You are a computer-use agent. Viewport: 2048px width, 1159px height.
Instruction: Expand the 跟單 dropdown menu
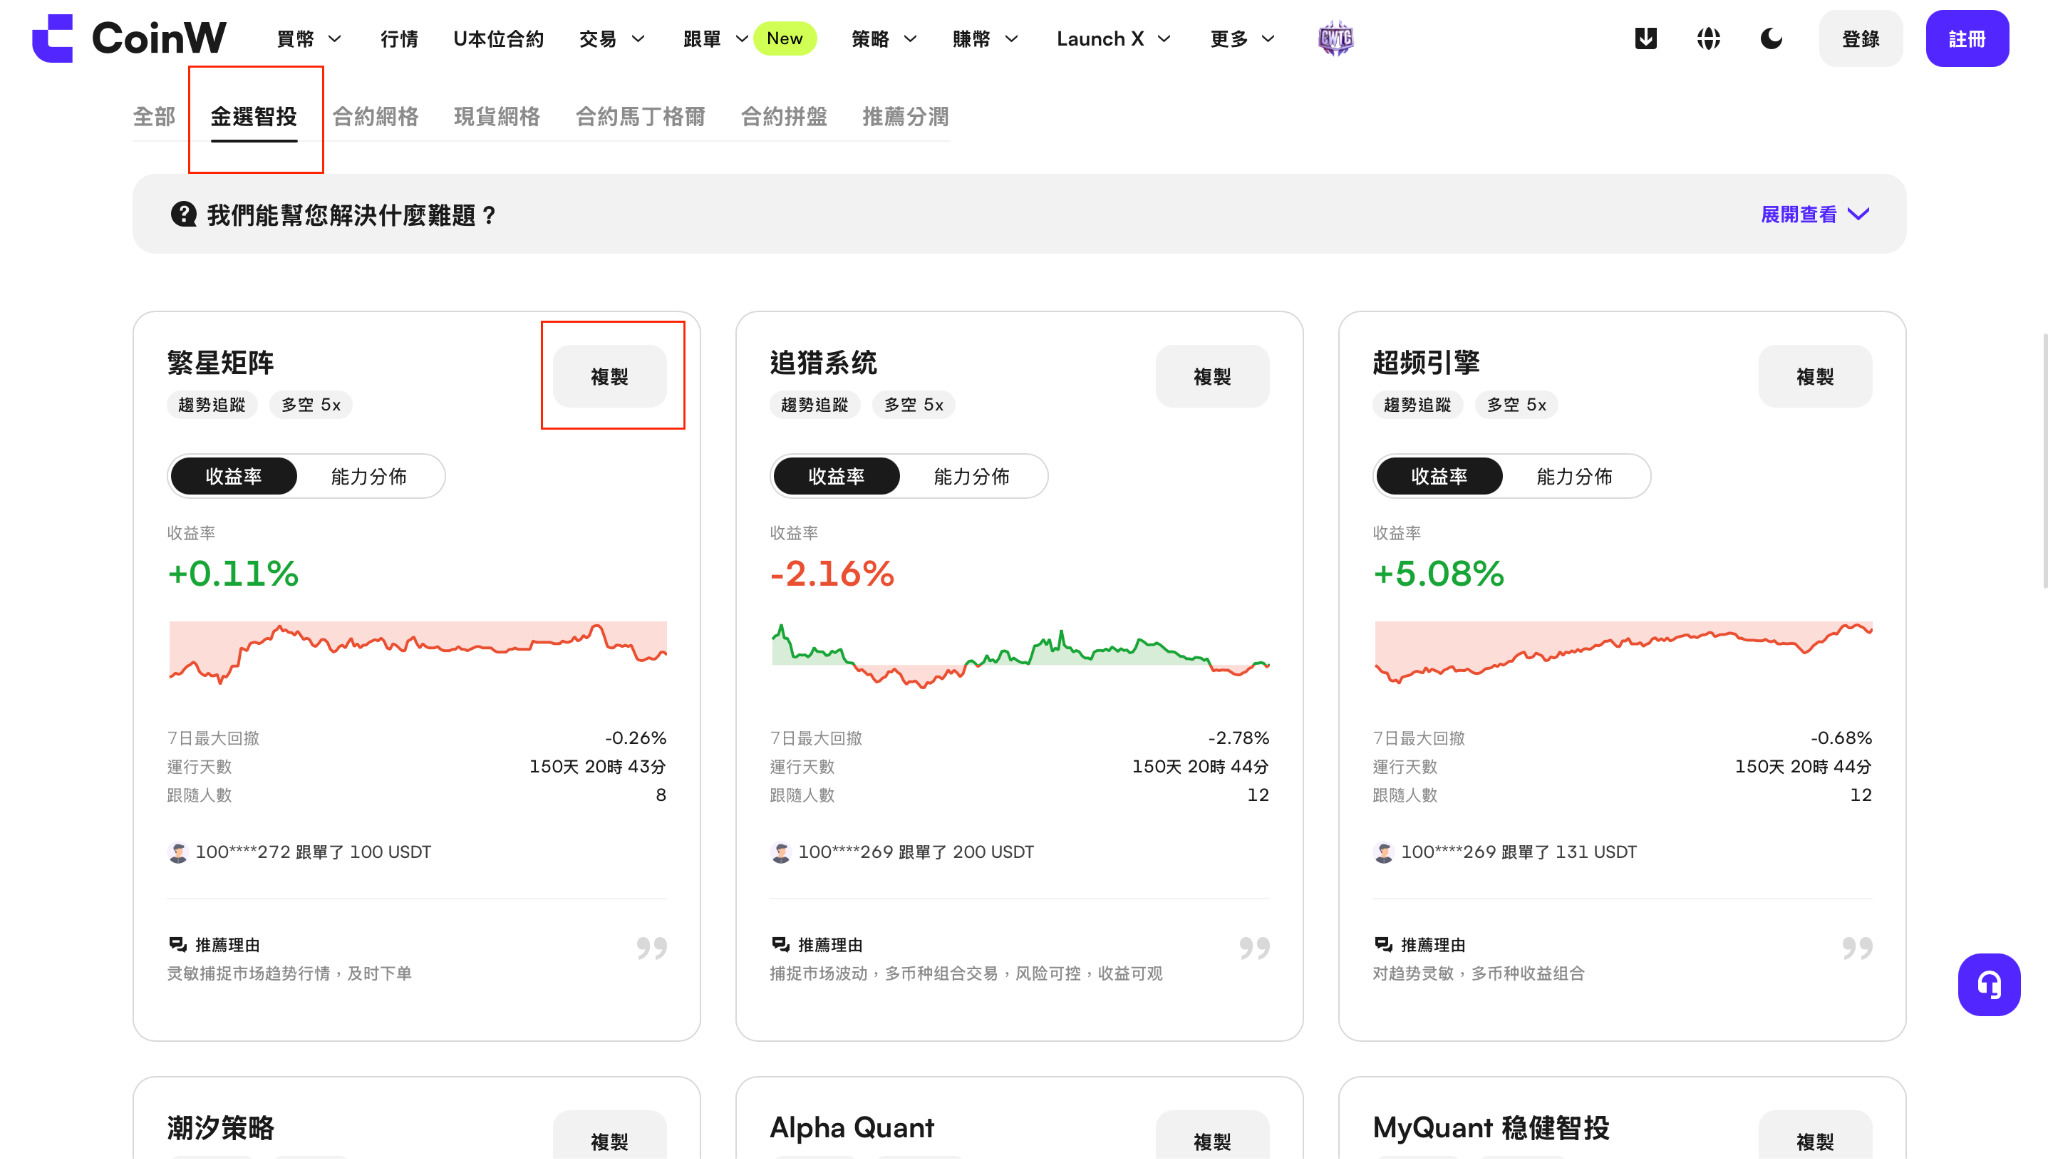pyautogui.click(x=715, y=39)
